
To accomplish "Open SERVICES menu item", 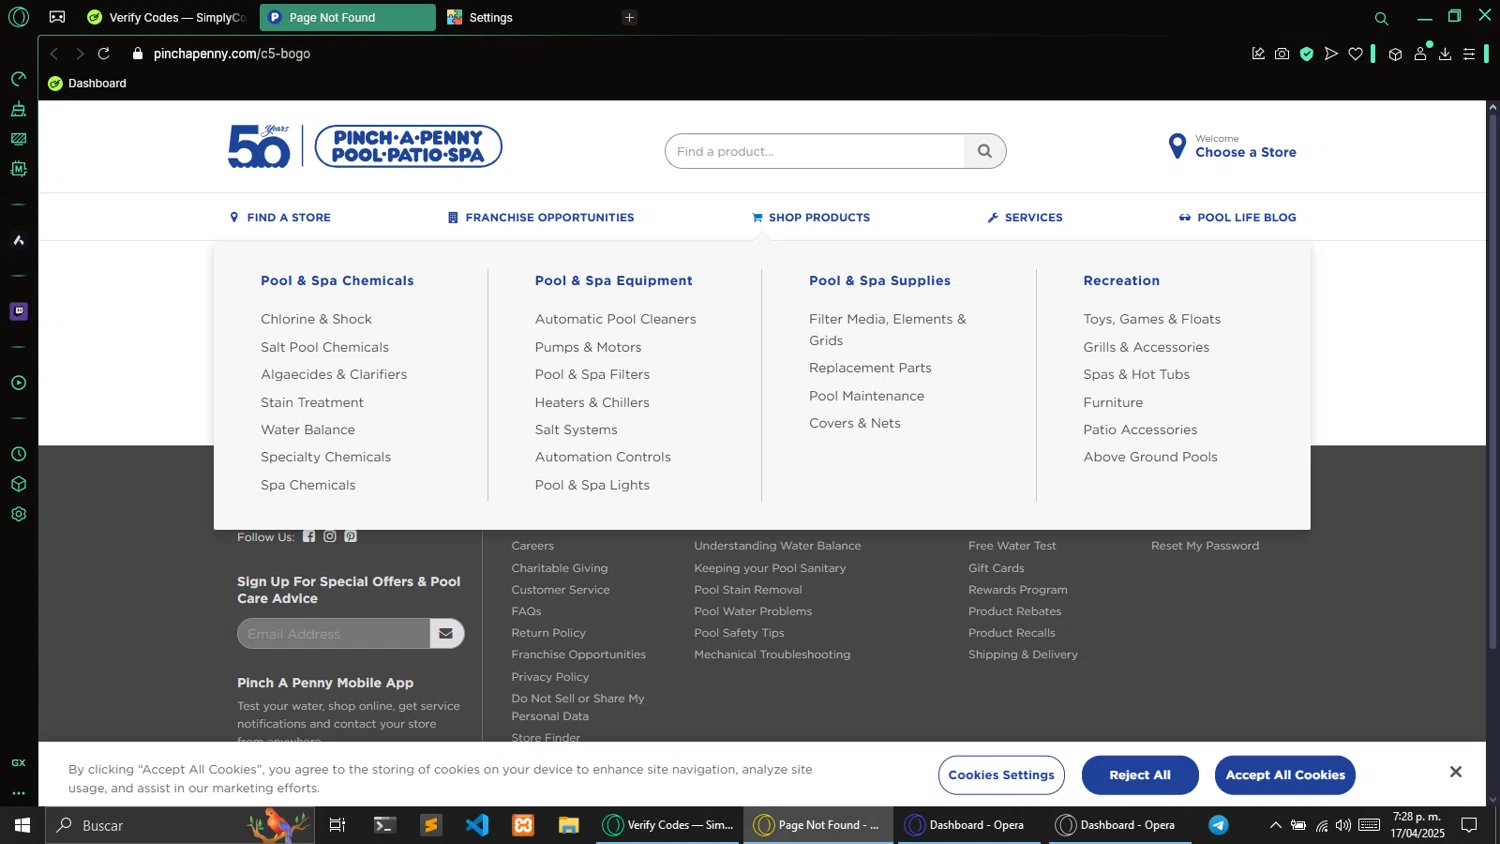I will [x=1025, y=217].
